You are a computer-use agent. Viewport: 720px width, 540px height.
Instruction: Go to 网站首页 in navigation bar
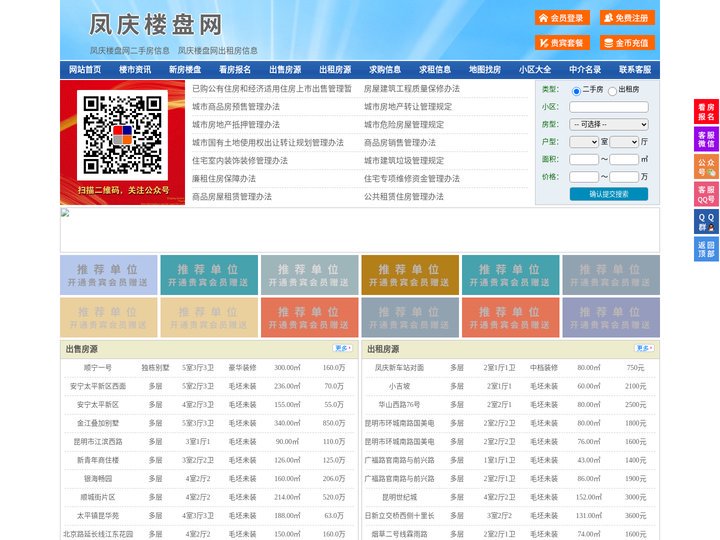pos(85,70)
